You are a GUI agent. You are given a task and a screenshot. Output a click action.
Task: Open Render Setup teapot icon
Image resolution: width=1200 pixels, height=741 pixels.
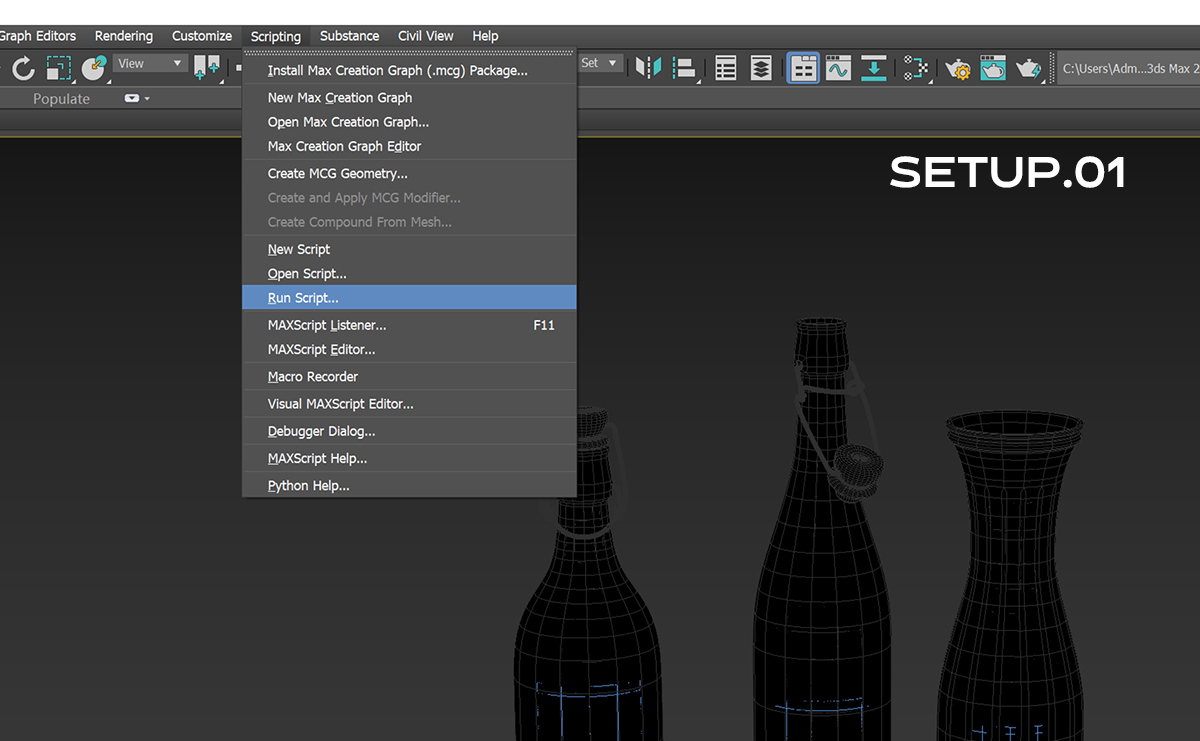(958, 68)
